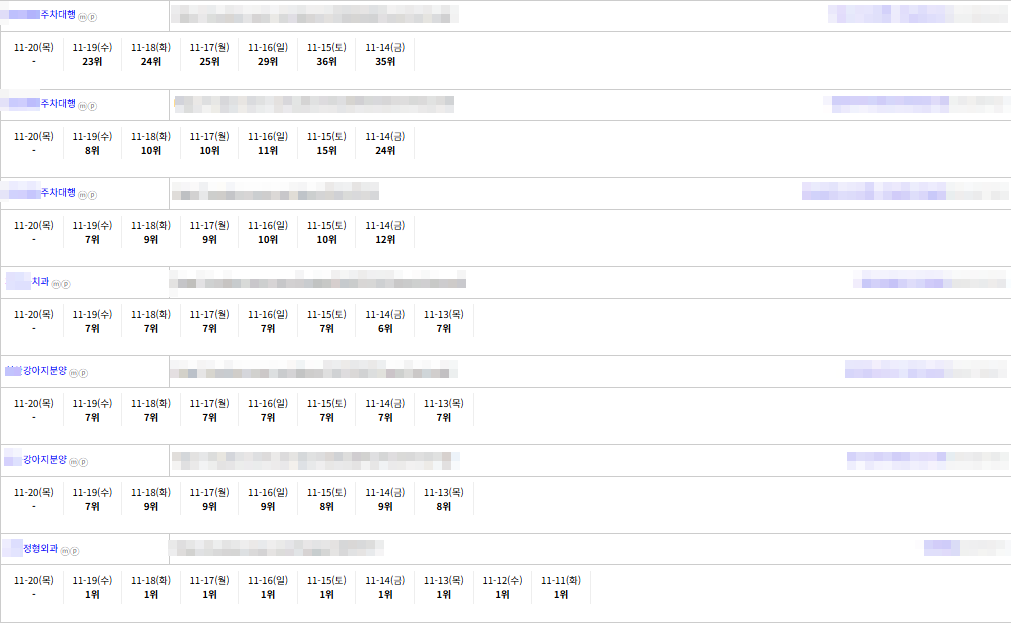Select 'm' icon of the middle 주차대행 row
This screenshot has width=1011, height=623.
(83, 106)
